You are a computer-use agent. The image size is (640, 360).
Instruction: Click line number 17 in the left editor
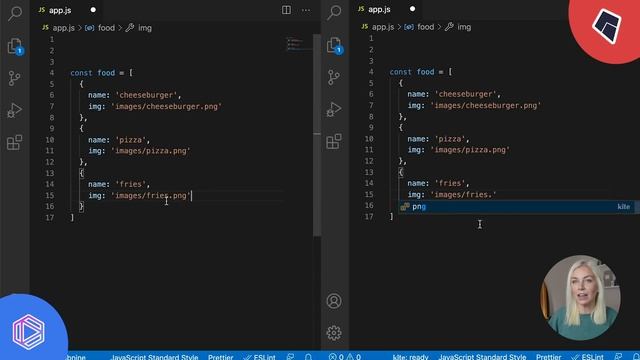pos(50,218)
